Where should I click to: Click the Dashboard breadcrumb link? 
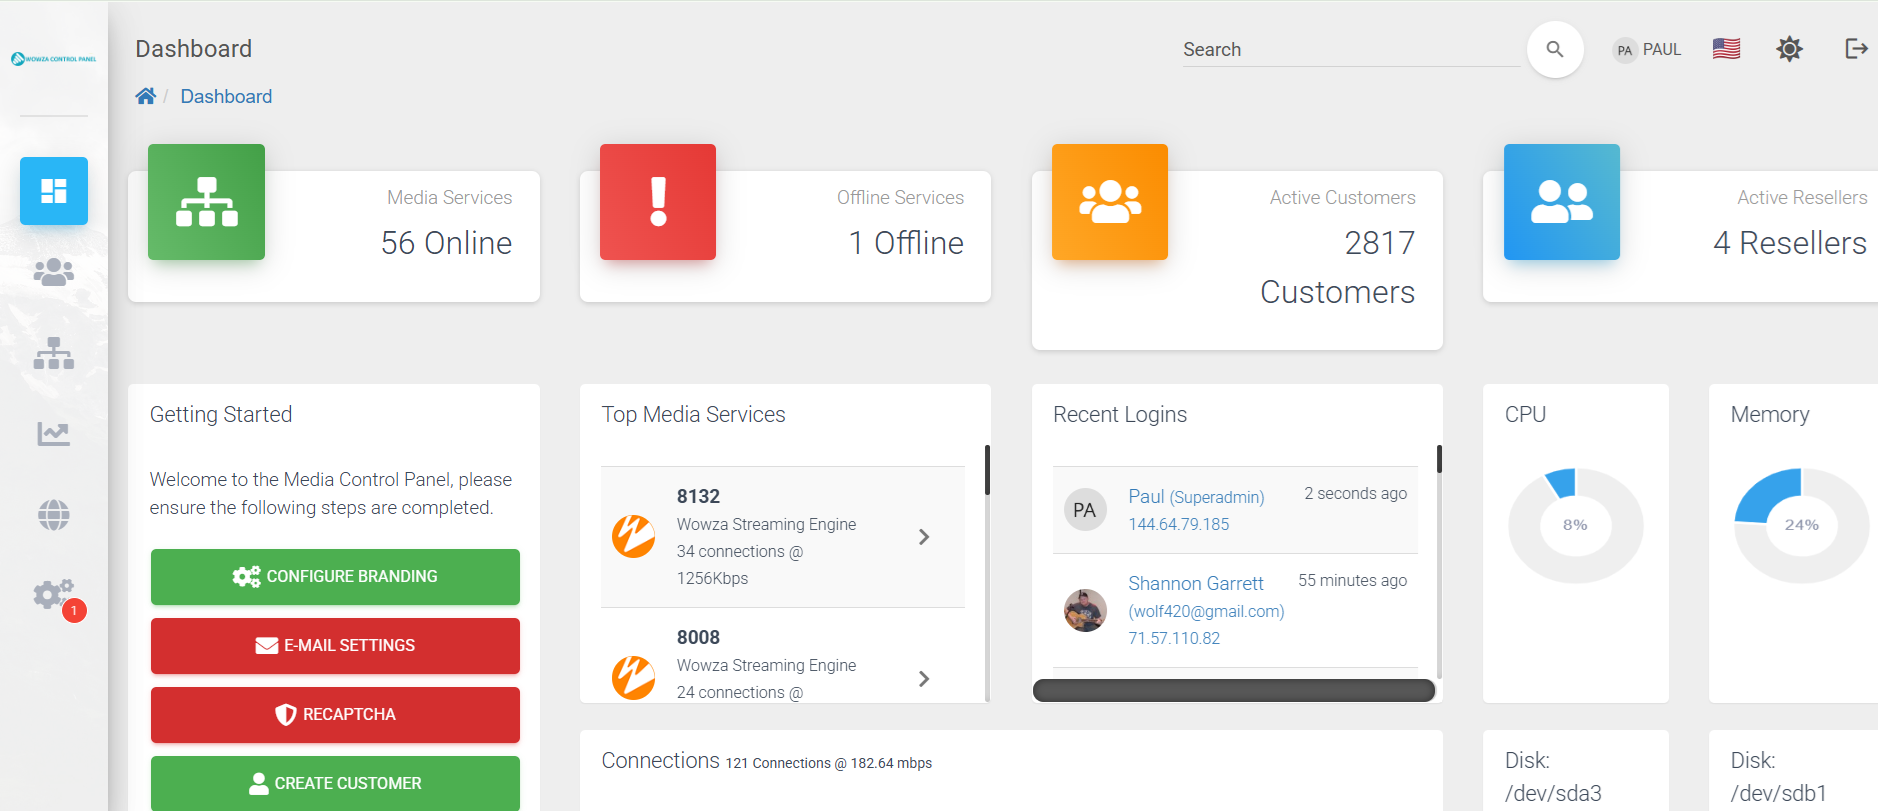(226, 96)
